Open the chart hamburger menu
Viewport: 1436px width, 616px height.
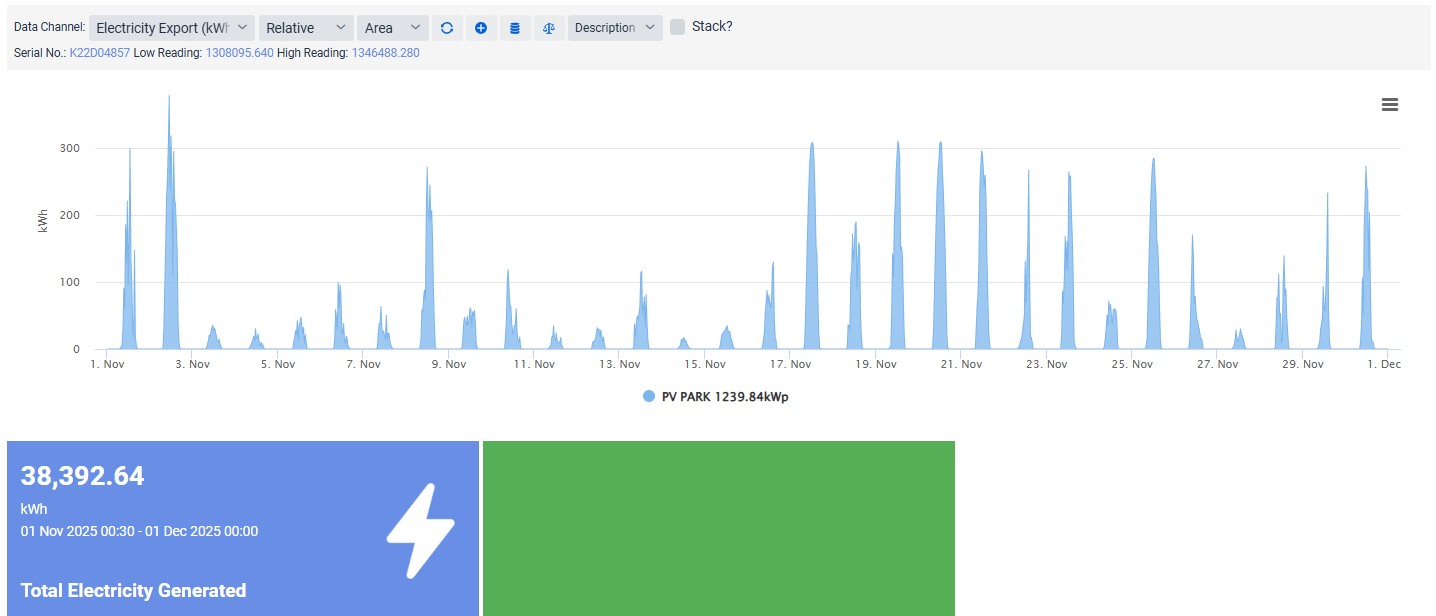[x=1389, y=105]
